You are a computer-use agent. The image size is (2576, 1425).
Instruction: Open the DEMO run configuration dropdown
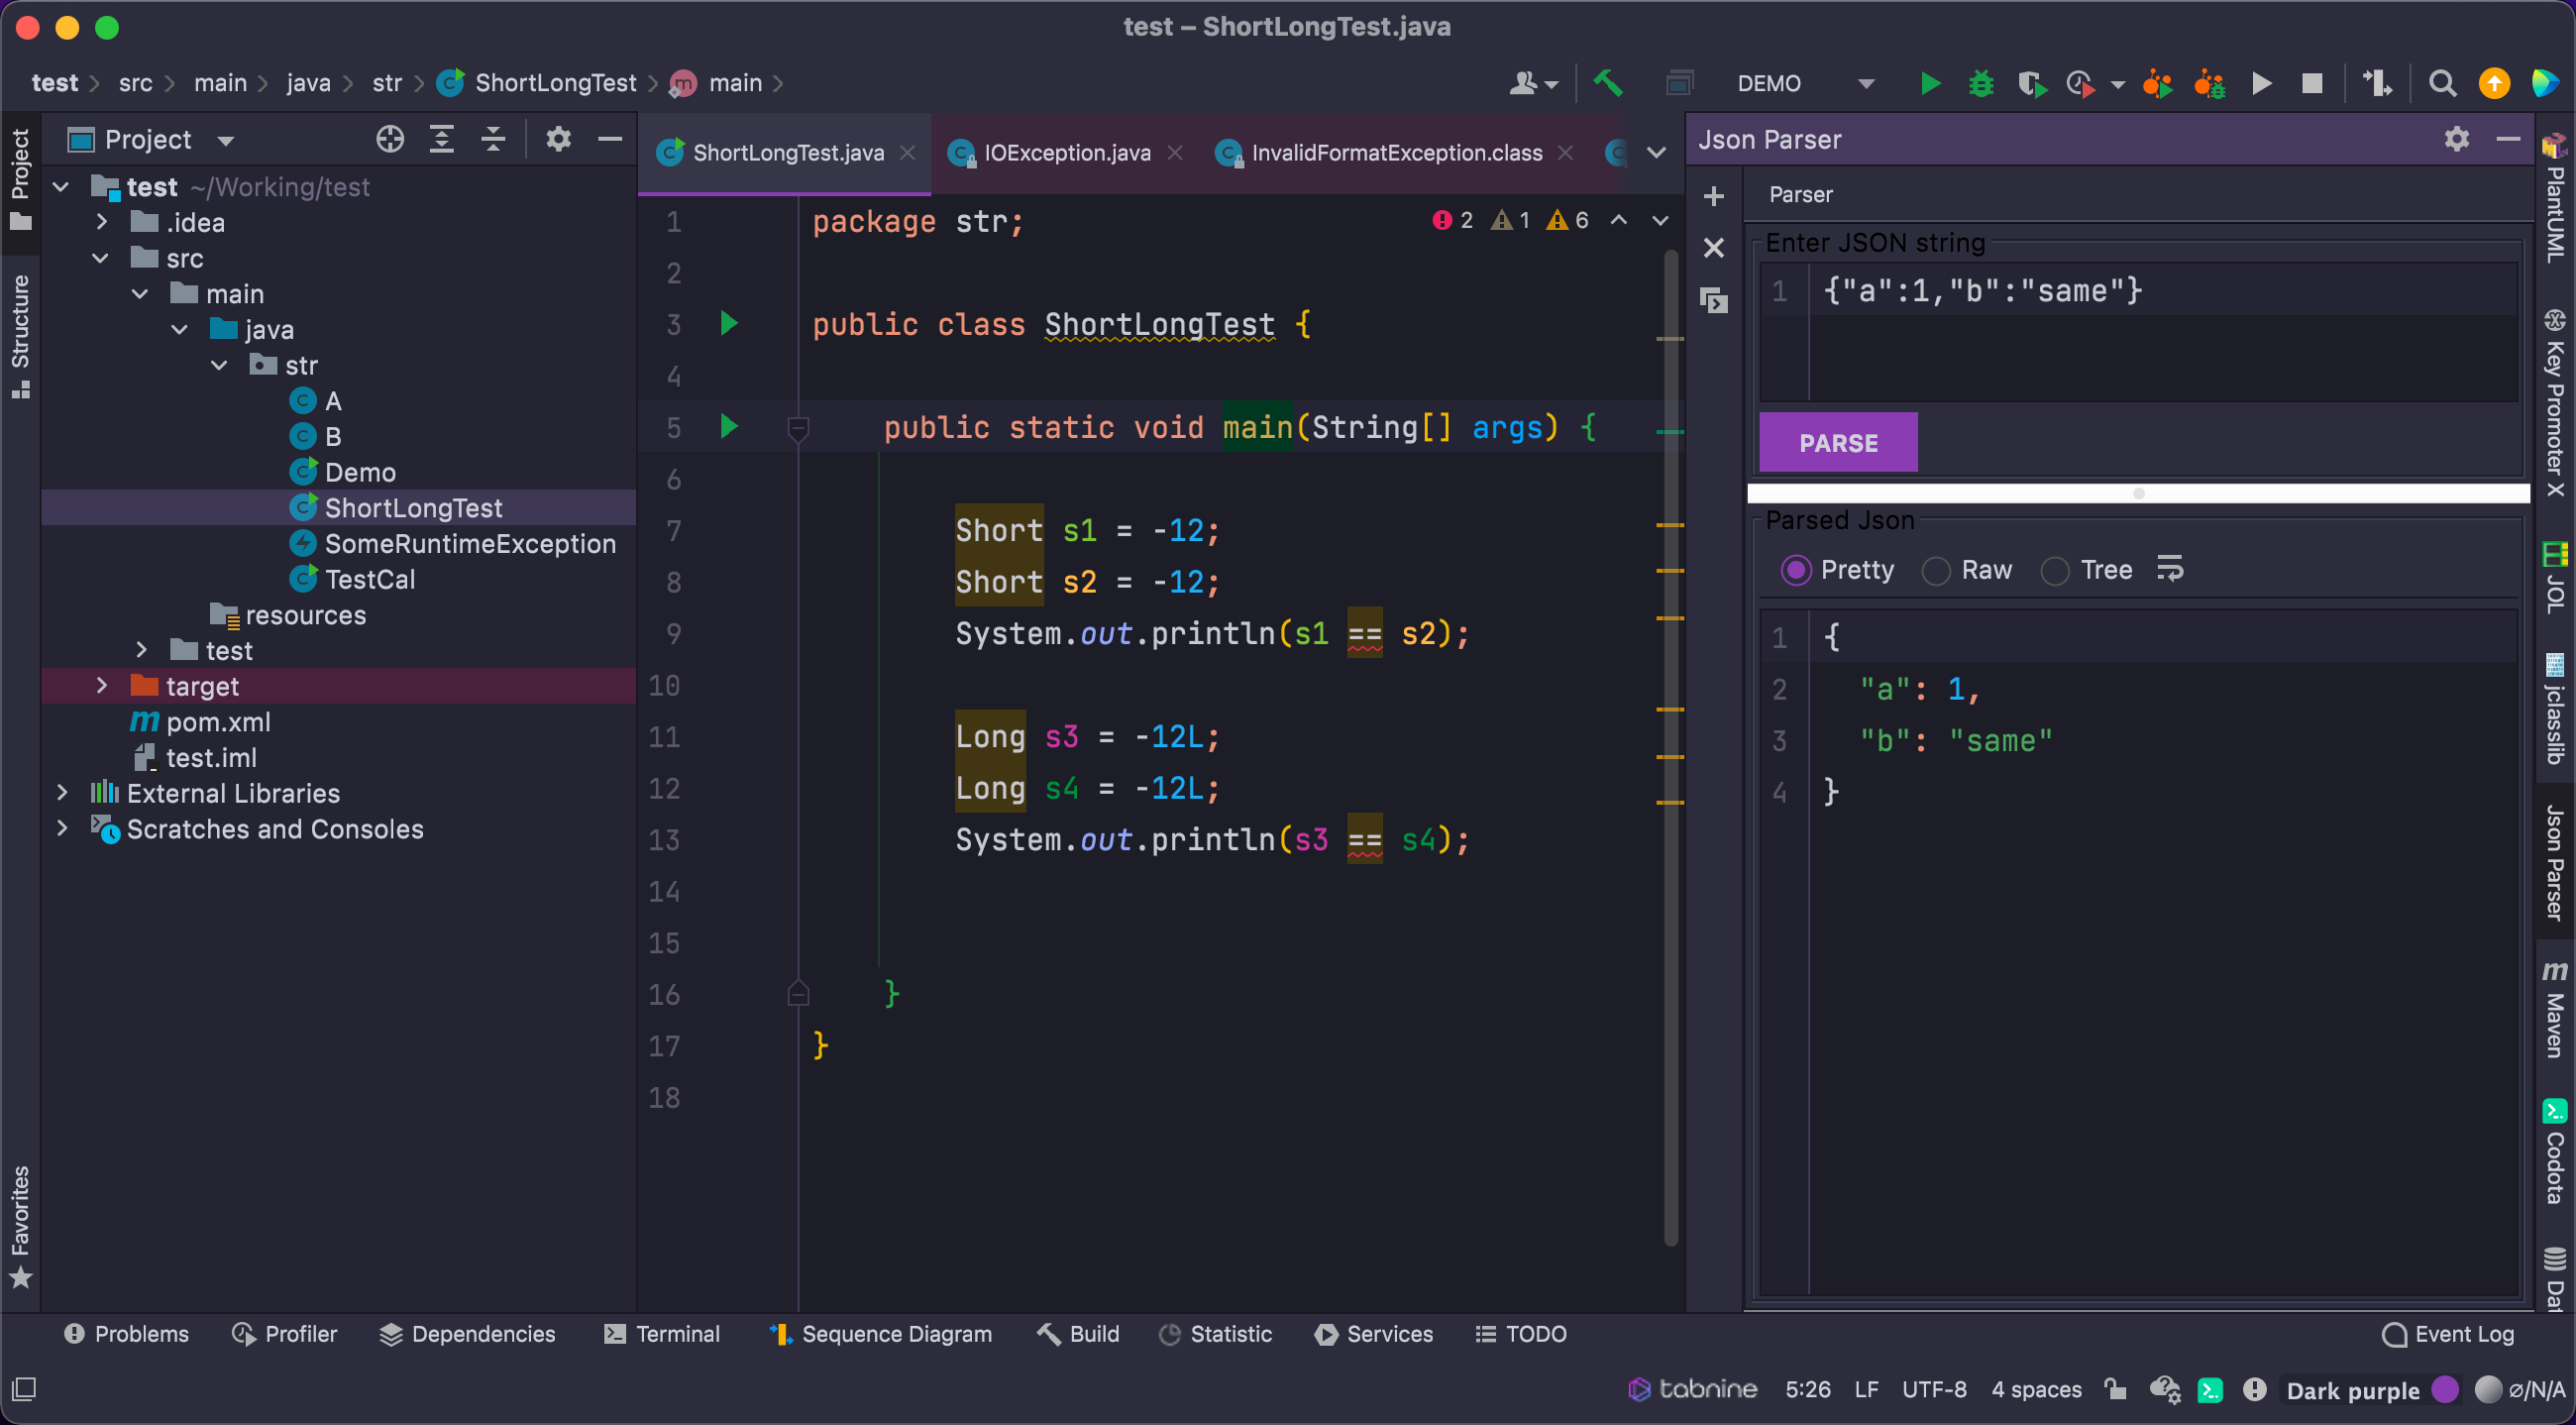[x=1865, y=83]
